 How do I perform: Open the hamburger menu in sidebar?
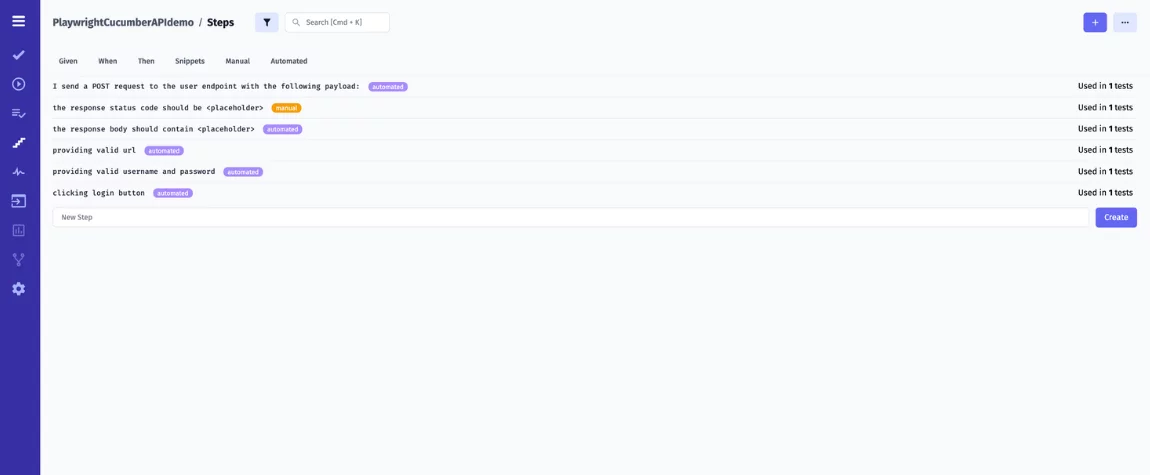18,21
